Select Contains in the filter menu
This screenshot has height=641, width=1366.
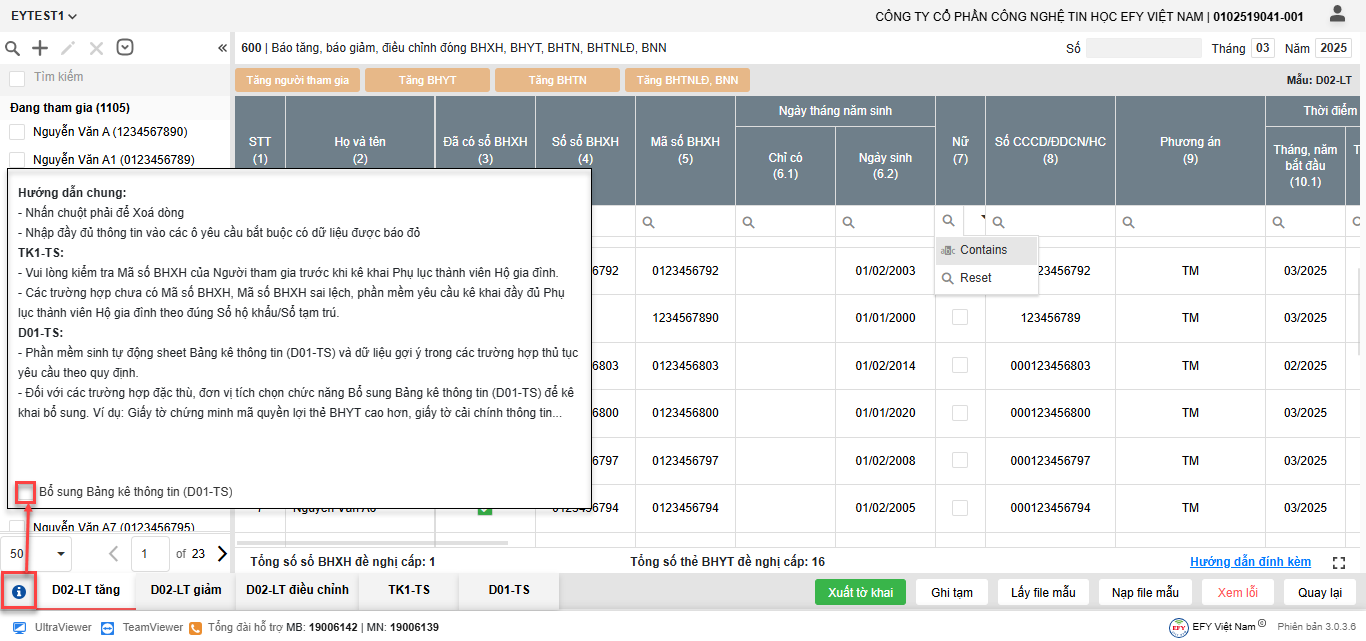pos(983,250)
